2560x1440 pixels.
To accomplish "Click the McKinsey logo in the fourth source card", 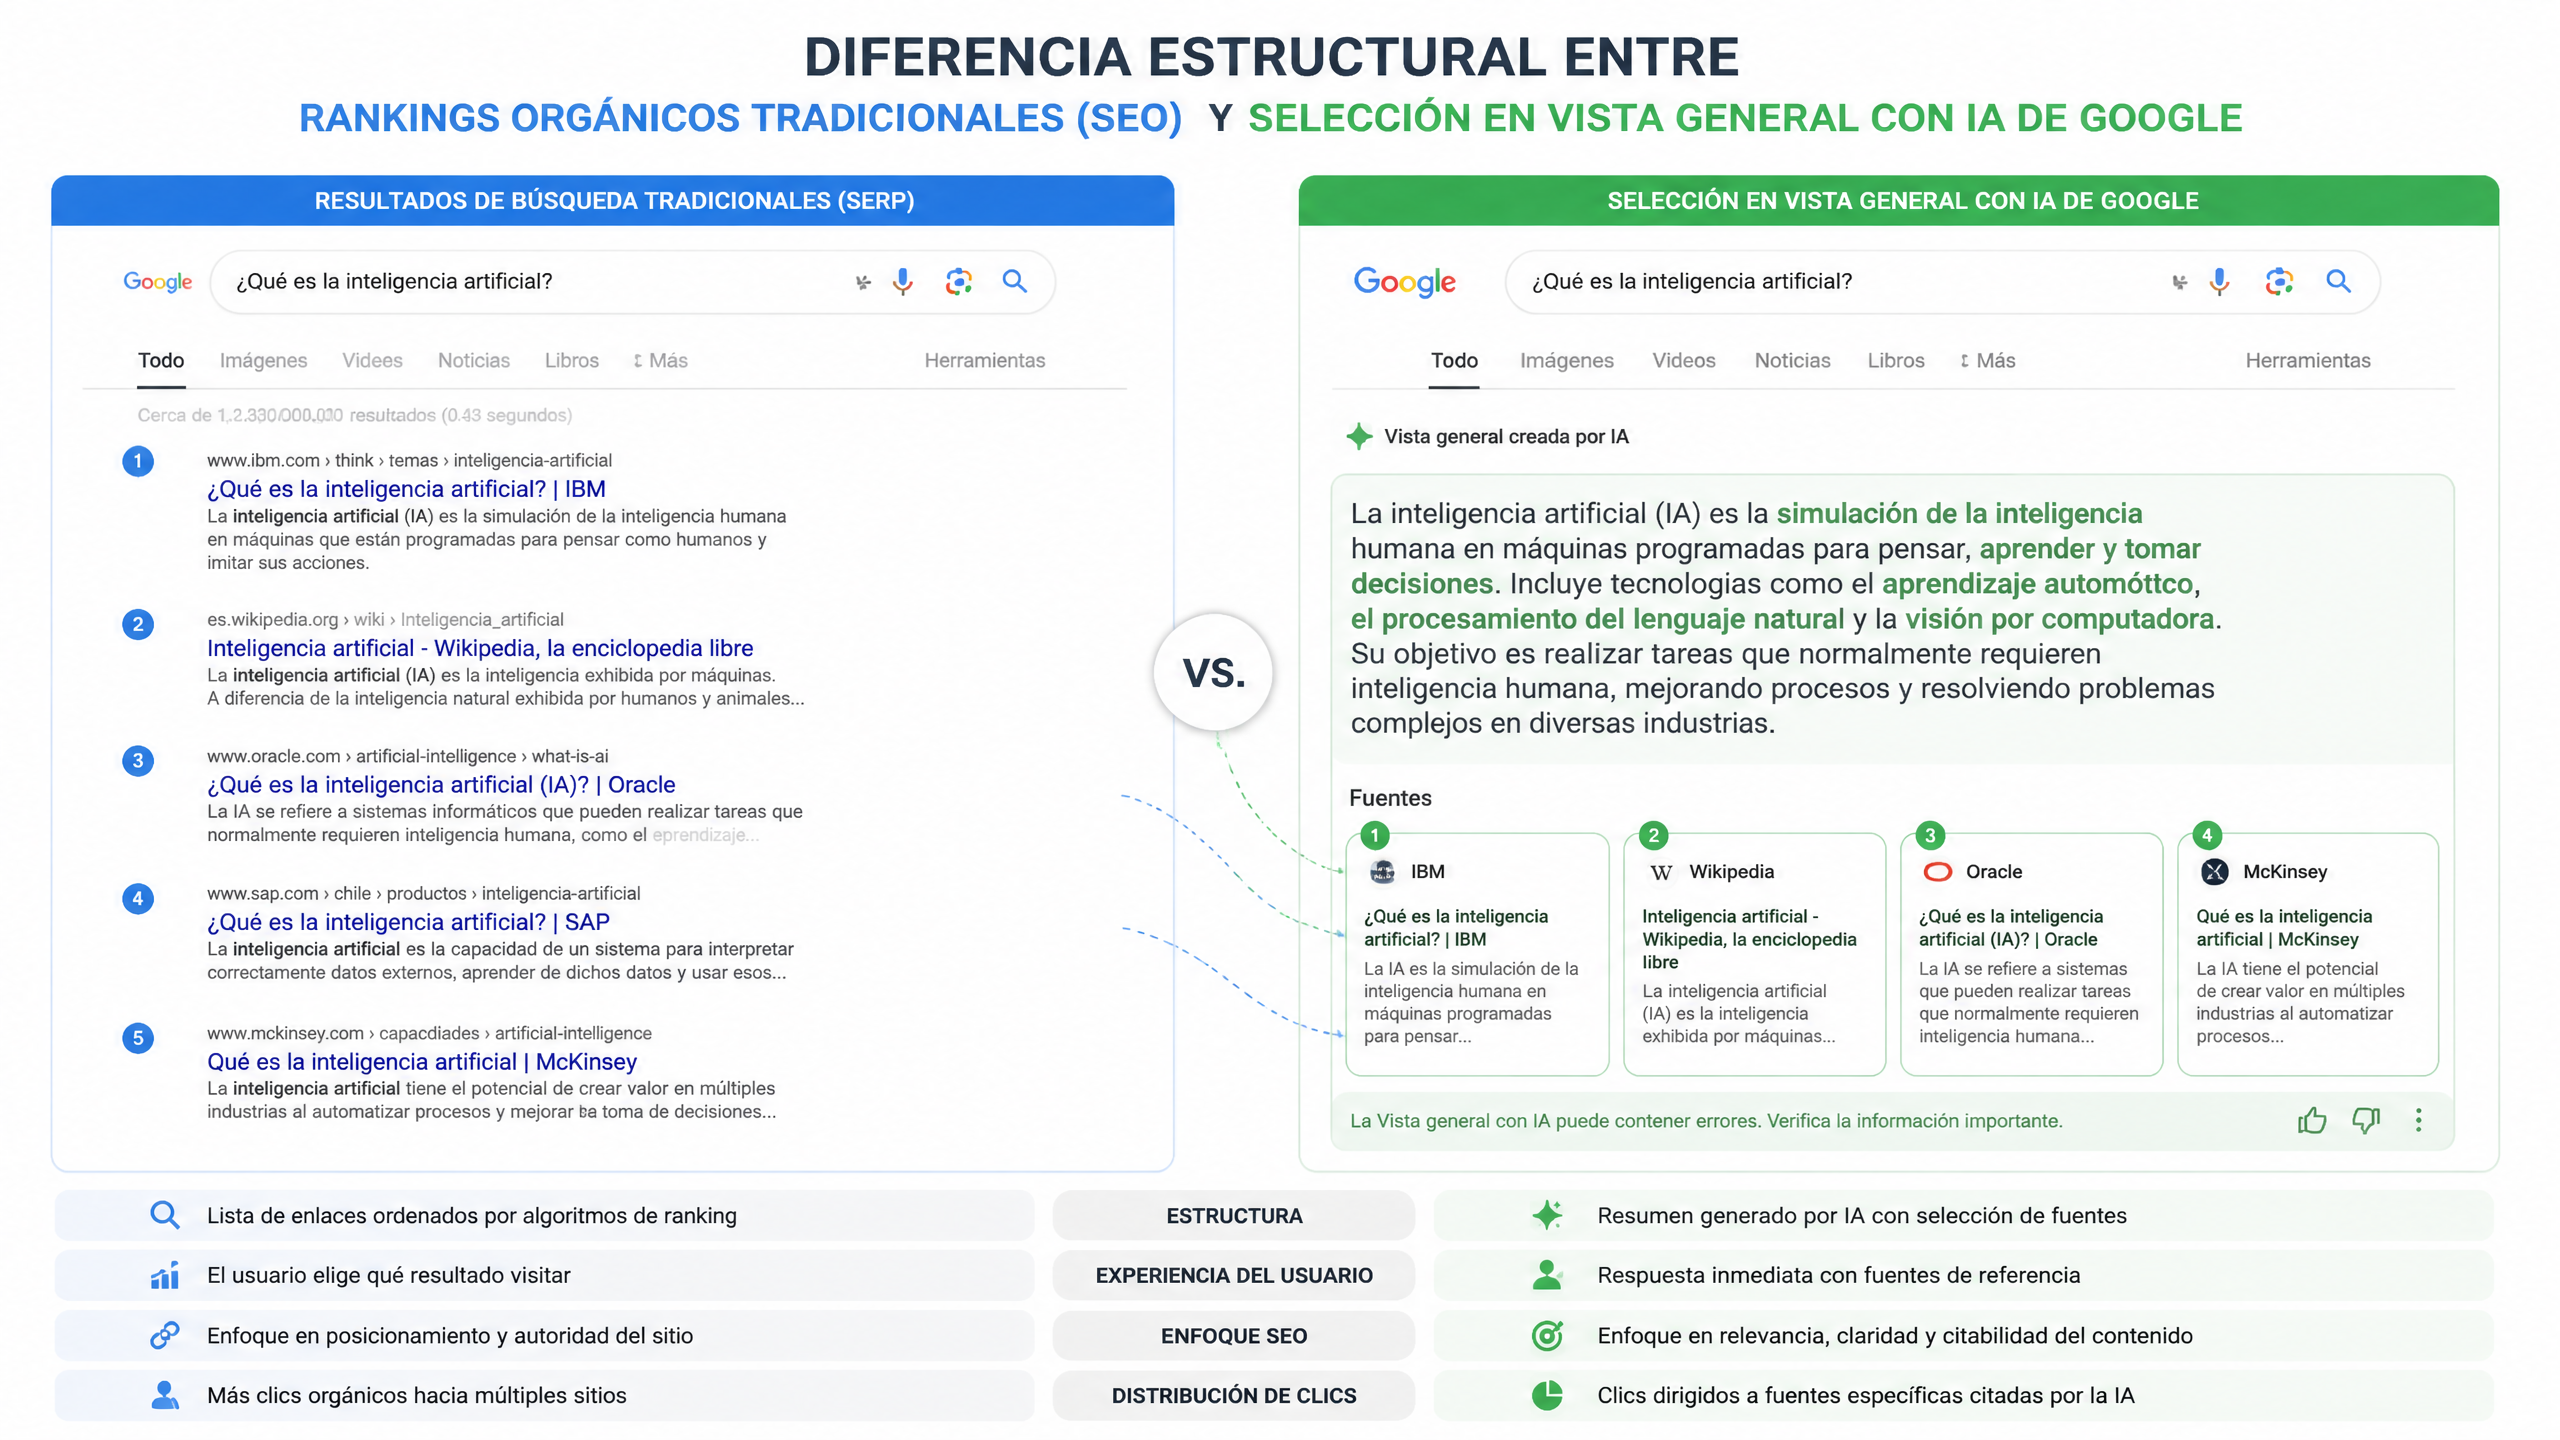I will point(2214,872).
